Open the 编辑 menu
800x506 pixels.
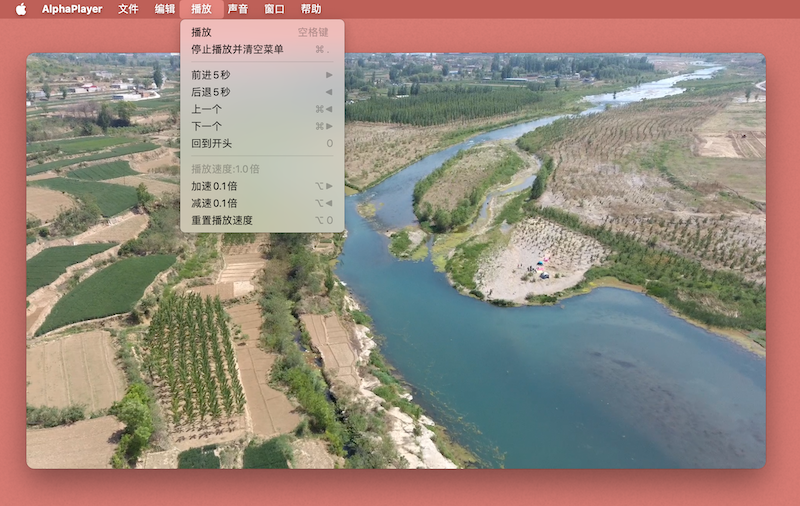(x=165, y=9)
